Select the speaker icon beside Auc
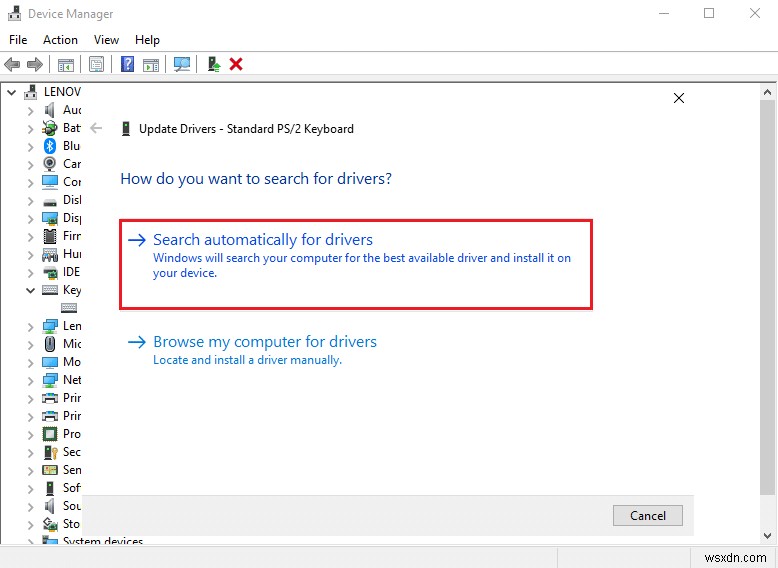This screenshot has width=778, height=568. tap(49, 110)
